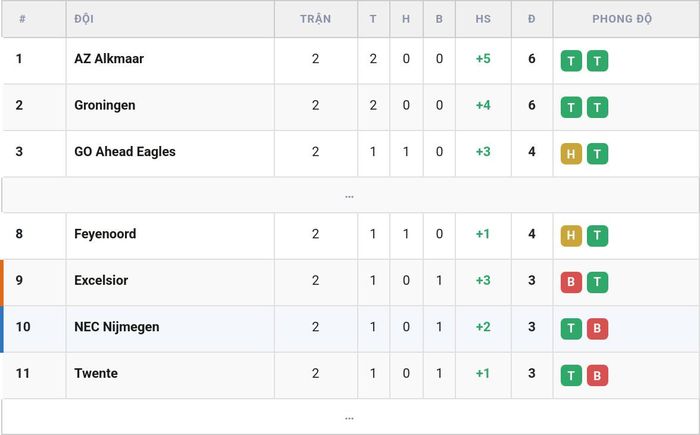Image resolution: width=700 pixels, height=435 pixels.
Task: Click Excelsior's red B loss badge
Action: (x=571, y=282)
